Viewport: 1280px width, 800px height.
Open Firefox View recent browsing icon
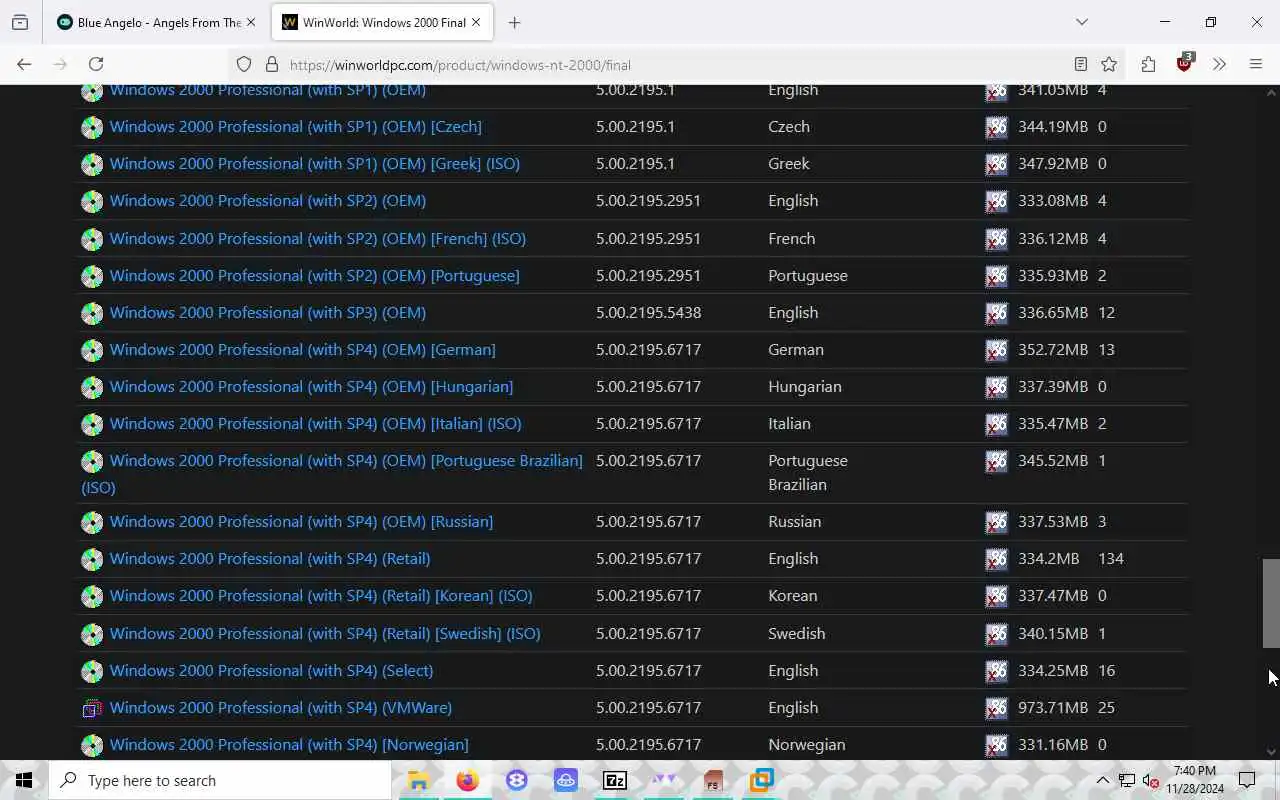pos(20,22)
